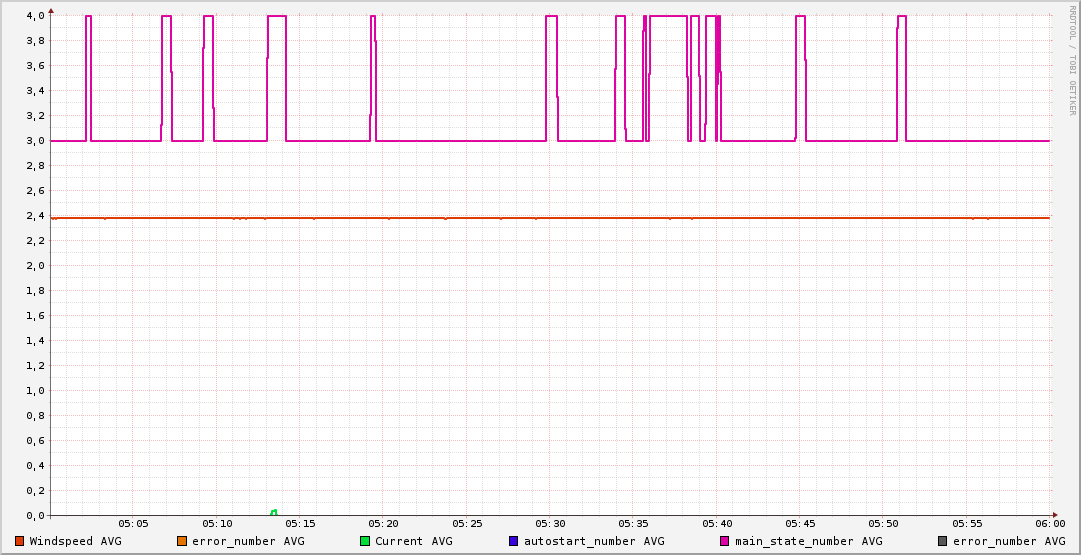Click the blue autostart_number legend swatch
The image size is (1081, 555).
point(514,541)
